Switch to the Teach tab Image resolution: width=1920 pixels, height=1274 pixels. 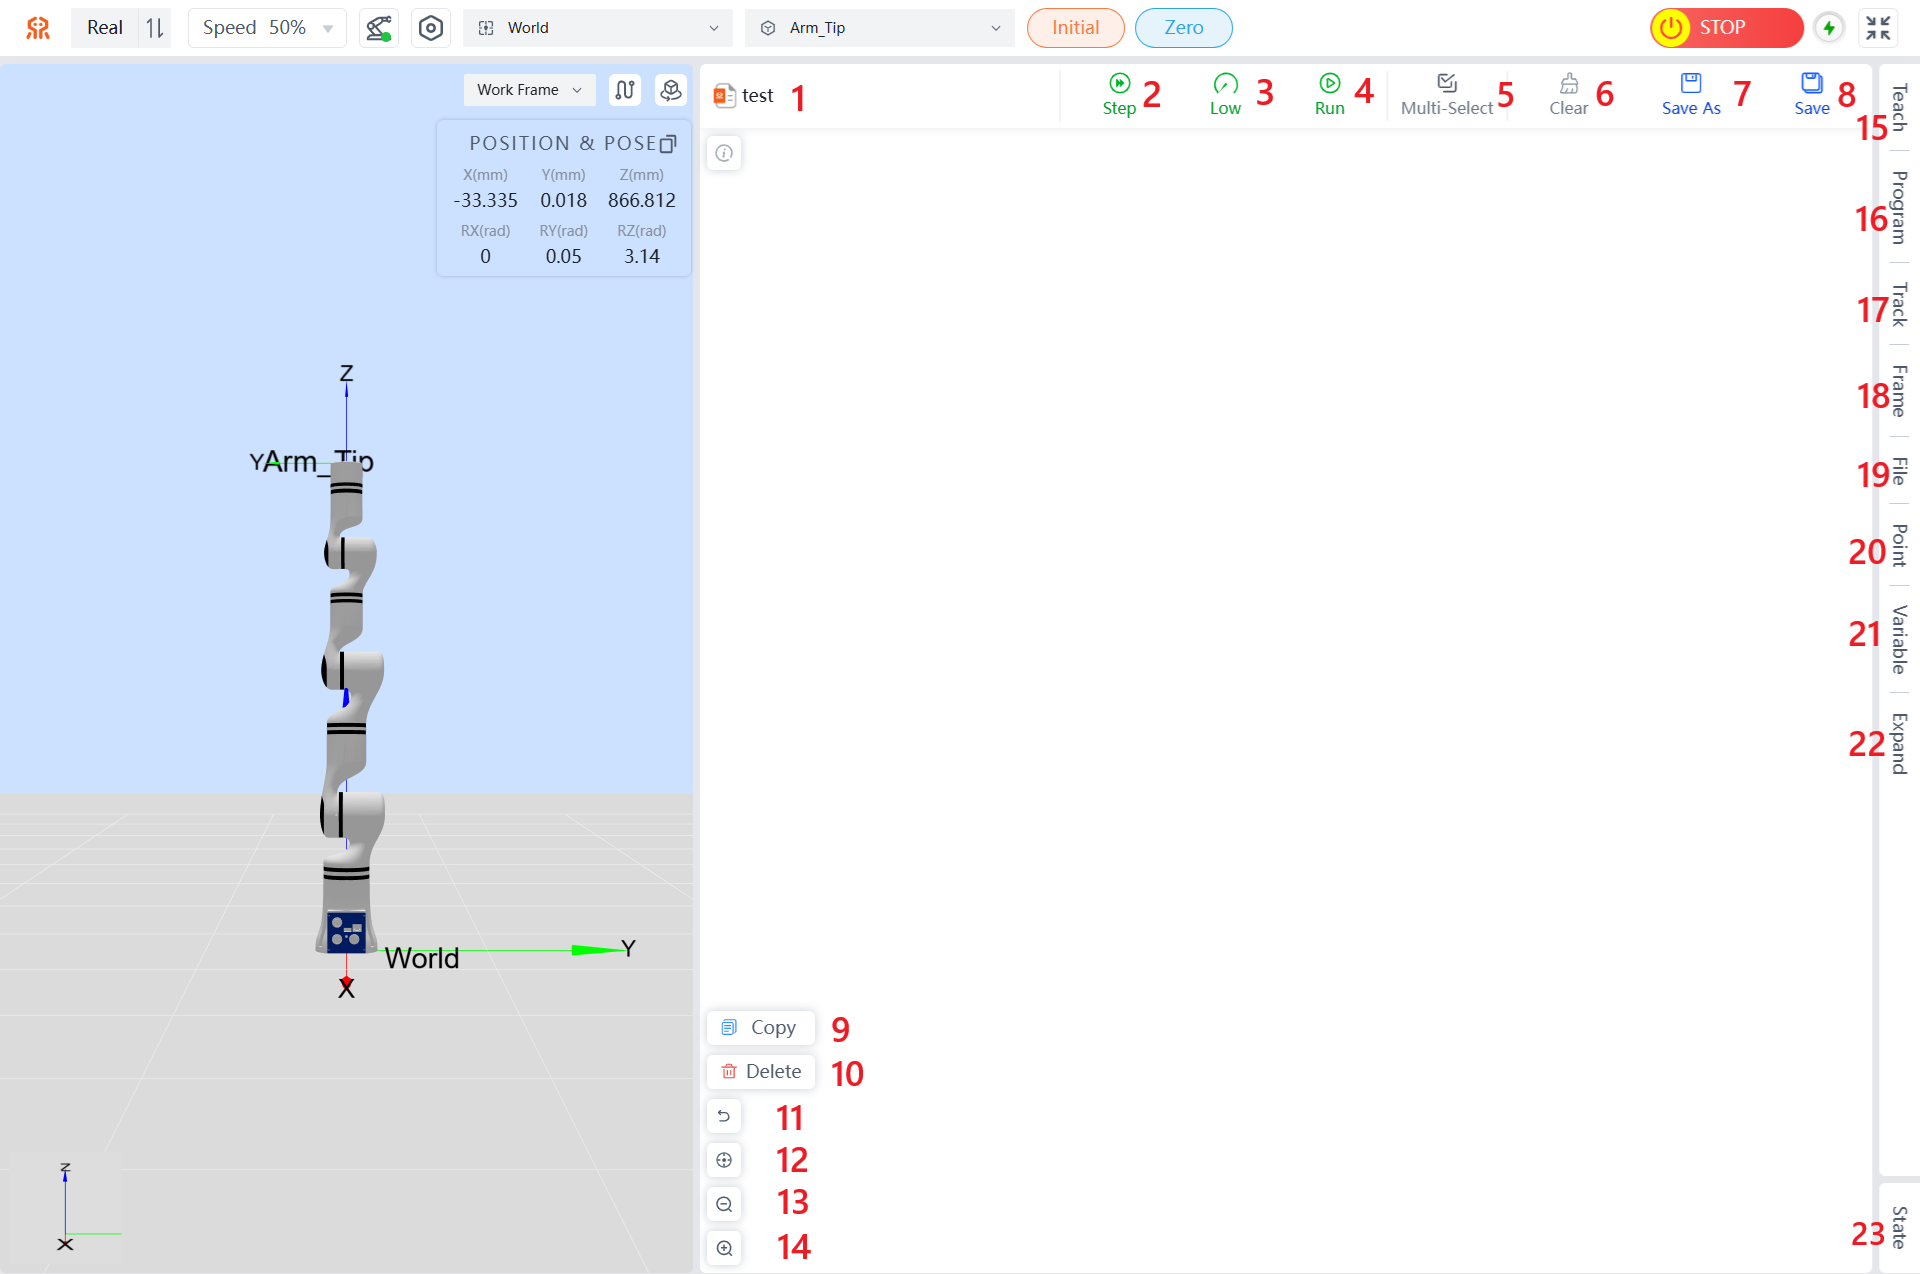coord(1898,107)
